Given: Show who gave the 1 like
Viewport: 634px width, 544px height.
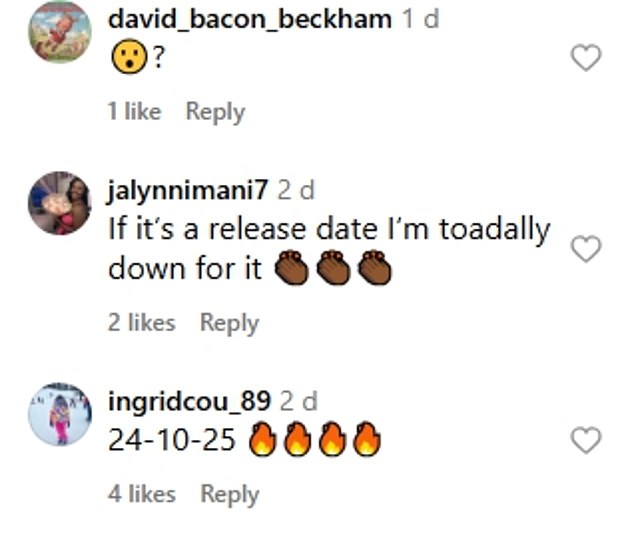Looking at the screenshot, I should [134, 112].
